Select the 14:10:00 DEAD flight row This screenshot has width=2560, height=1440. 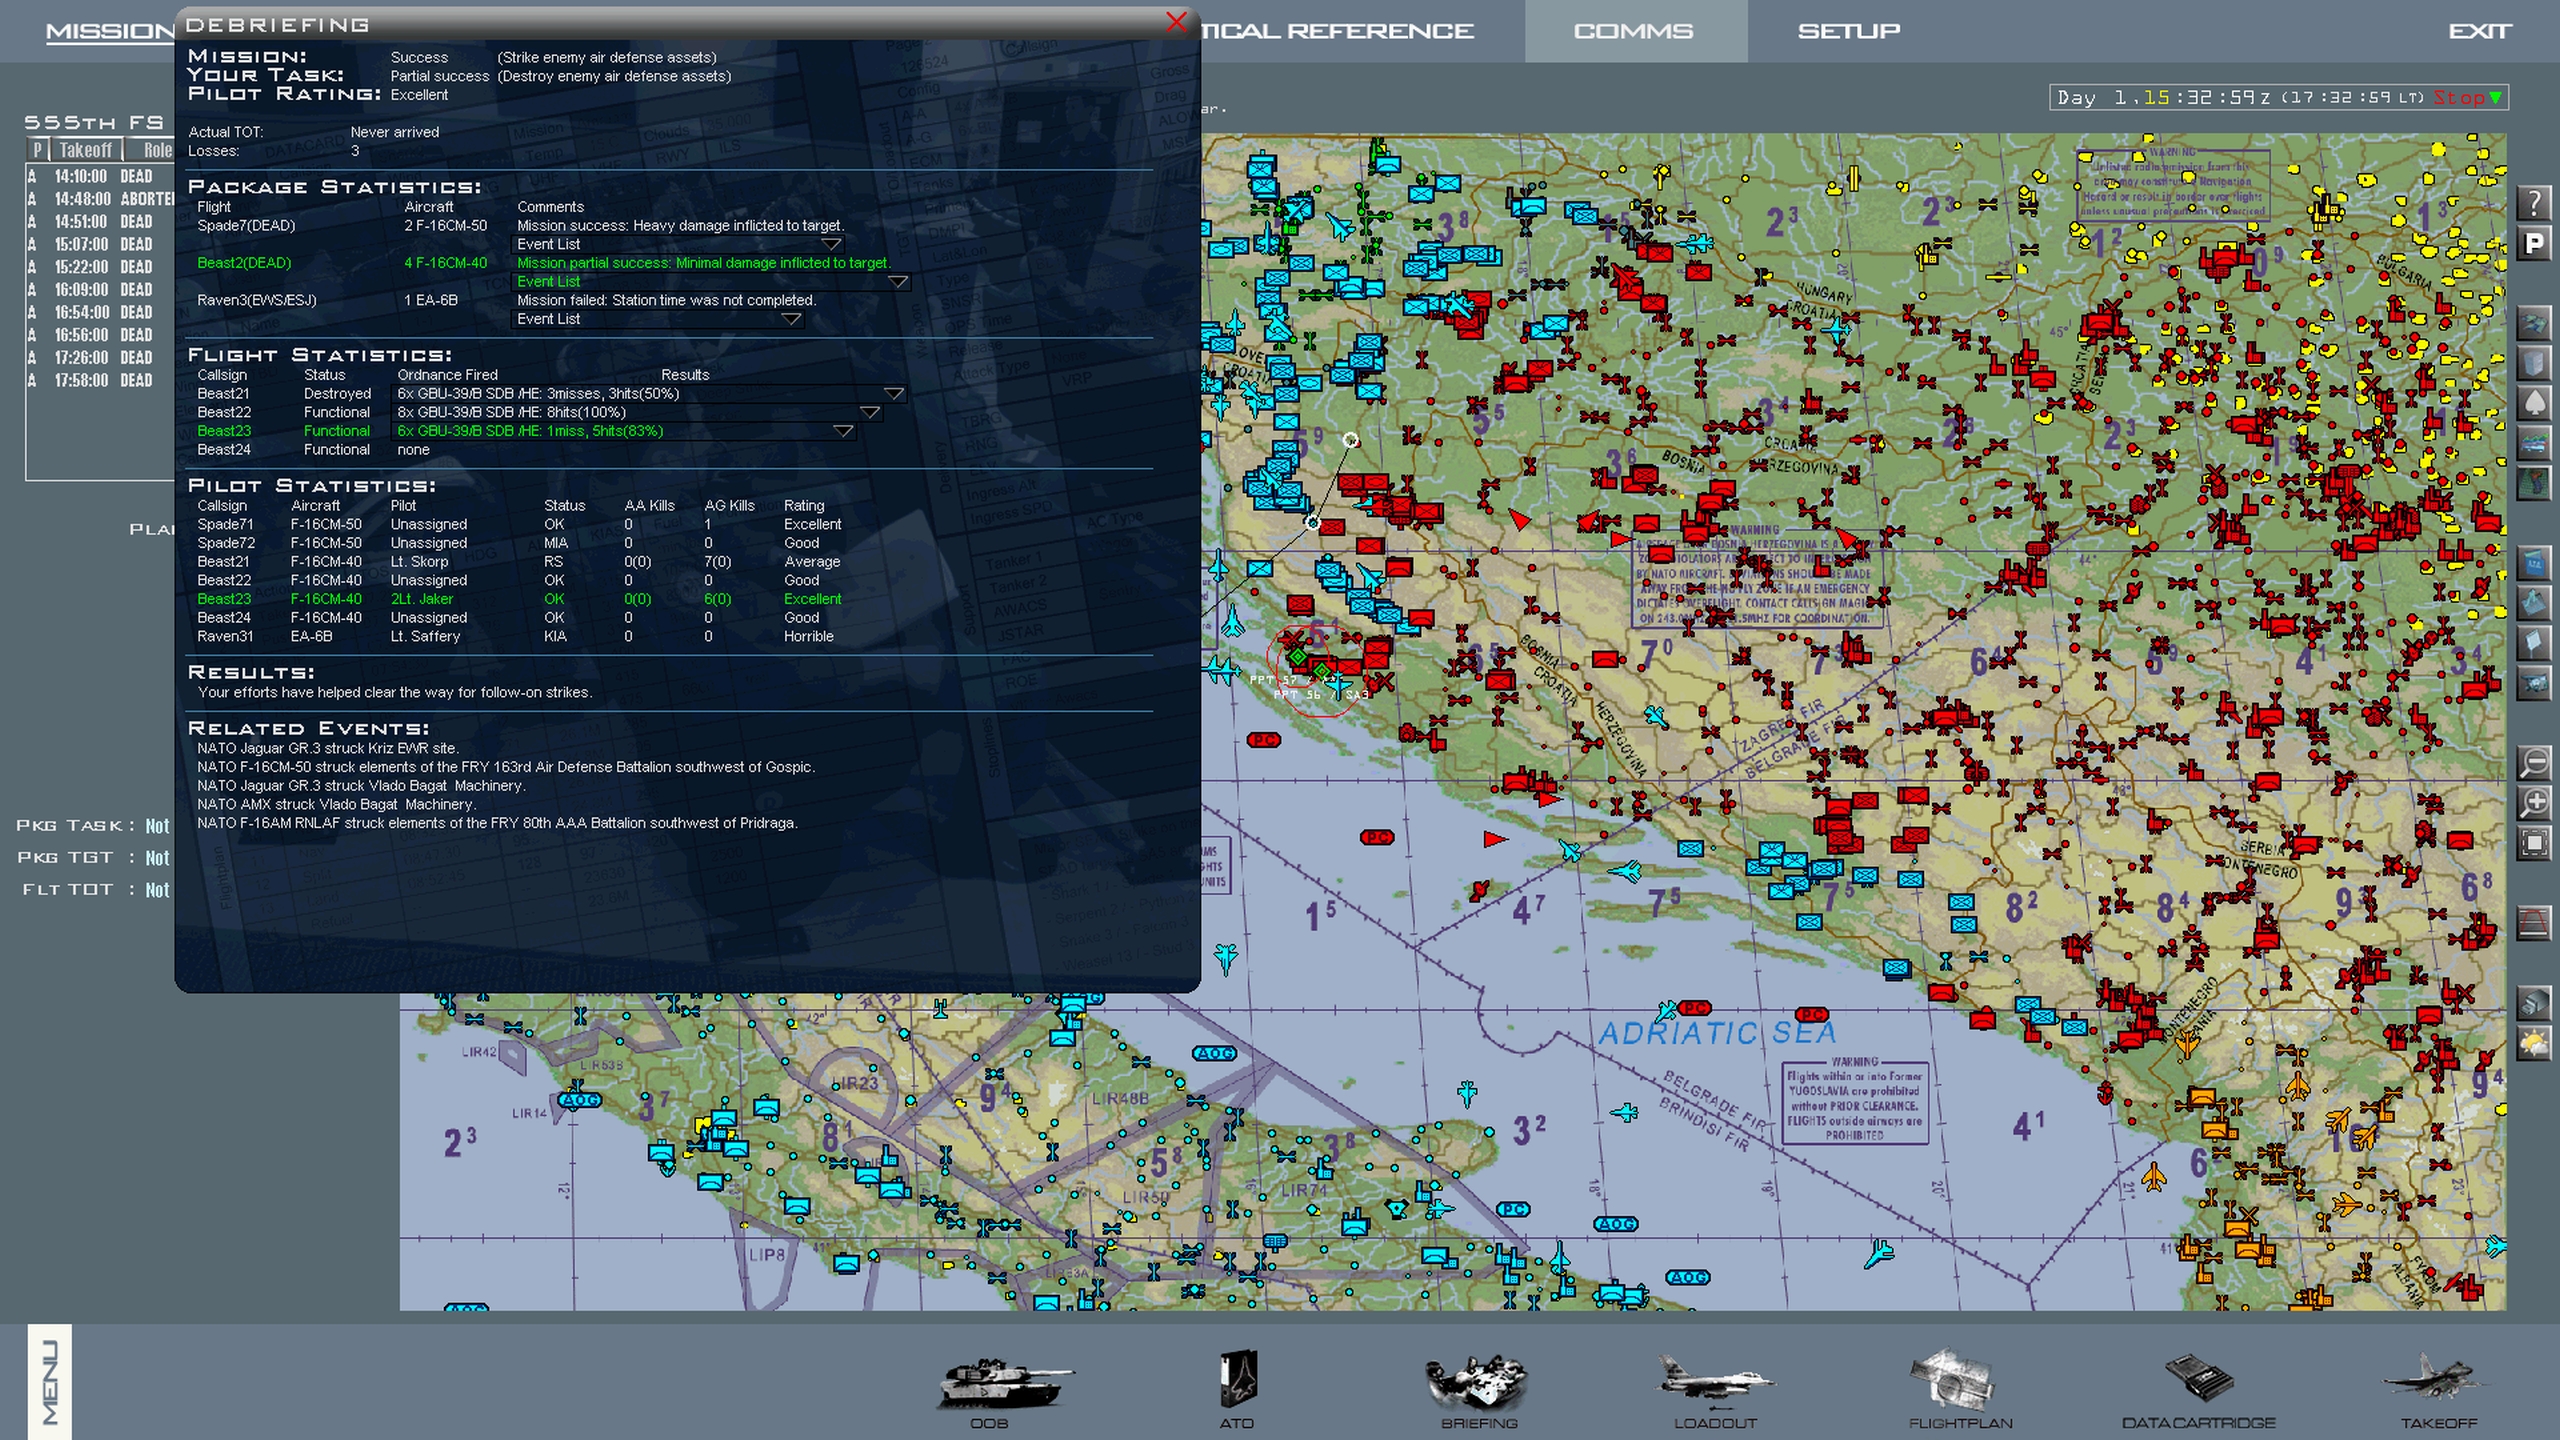(102, 176)
